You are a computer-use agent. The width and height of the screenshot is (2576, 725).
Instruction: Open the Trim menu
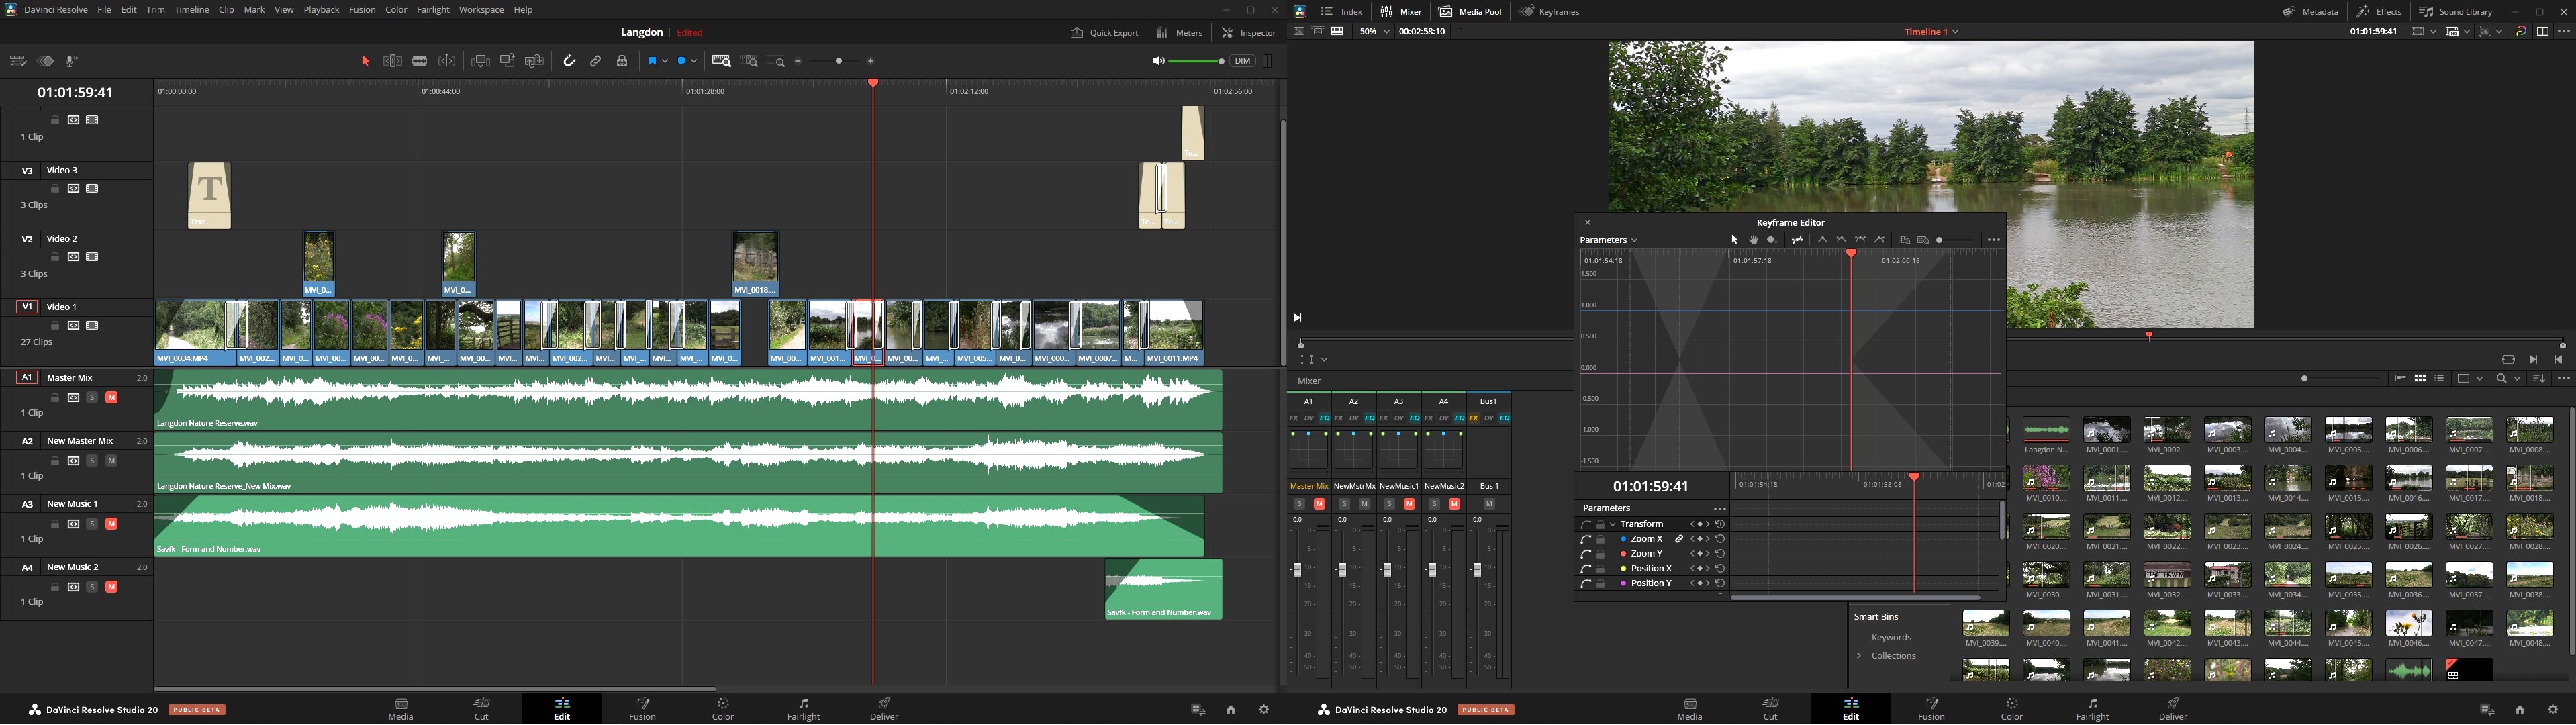(156, 10)
